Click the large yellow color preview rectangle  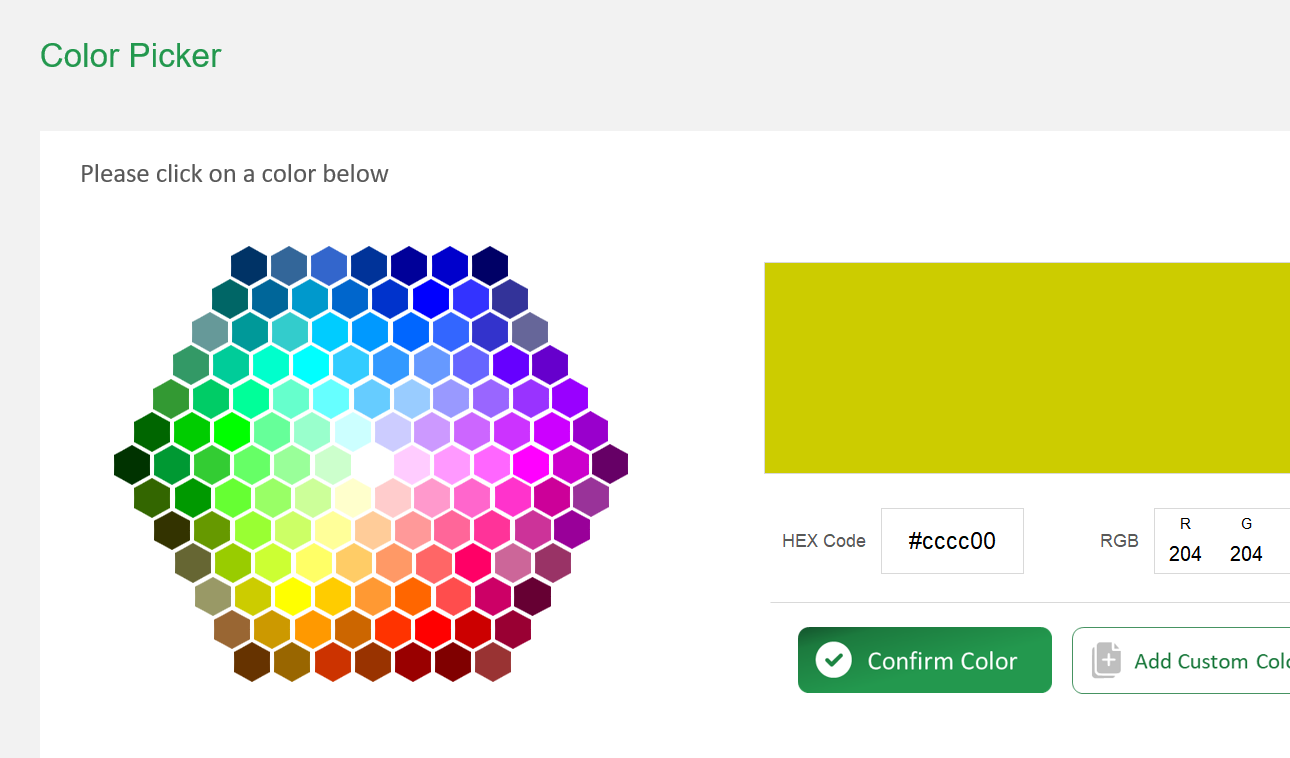(1026, 367)
